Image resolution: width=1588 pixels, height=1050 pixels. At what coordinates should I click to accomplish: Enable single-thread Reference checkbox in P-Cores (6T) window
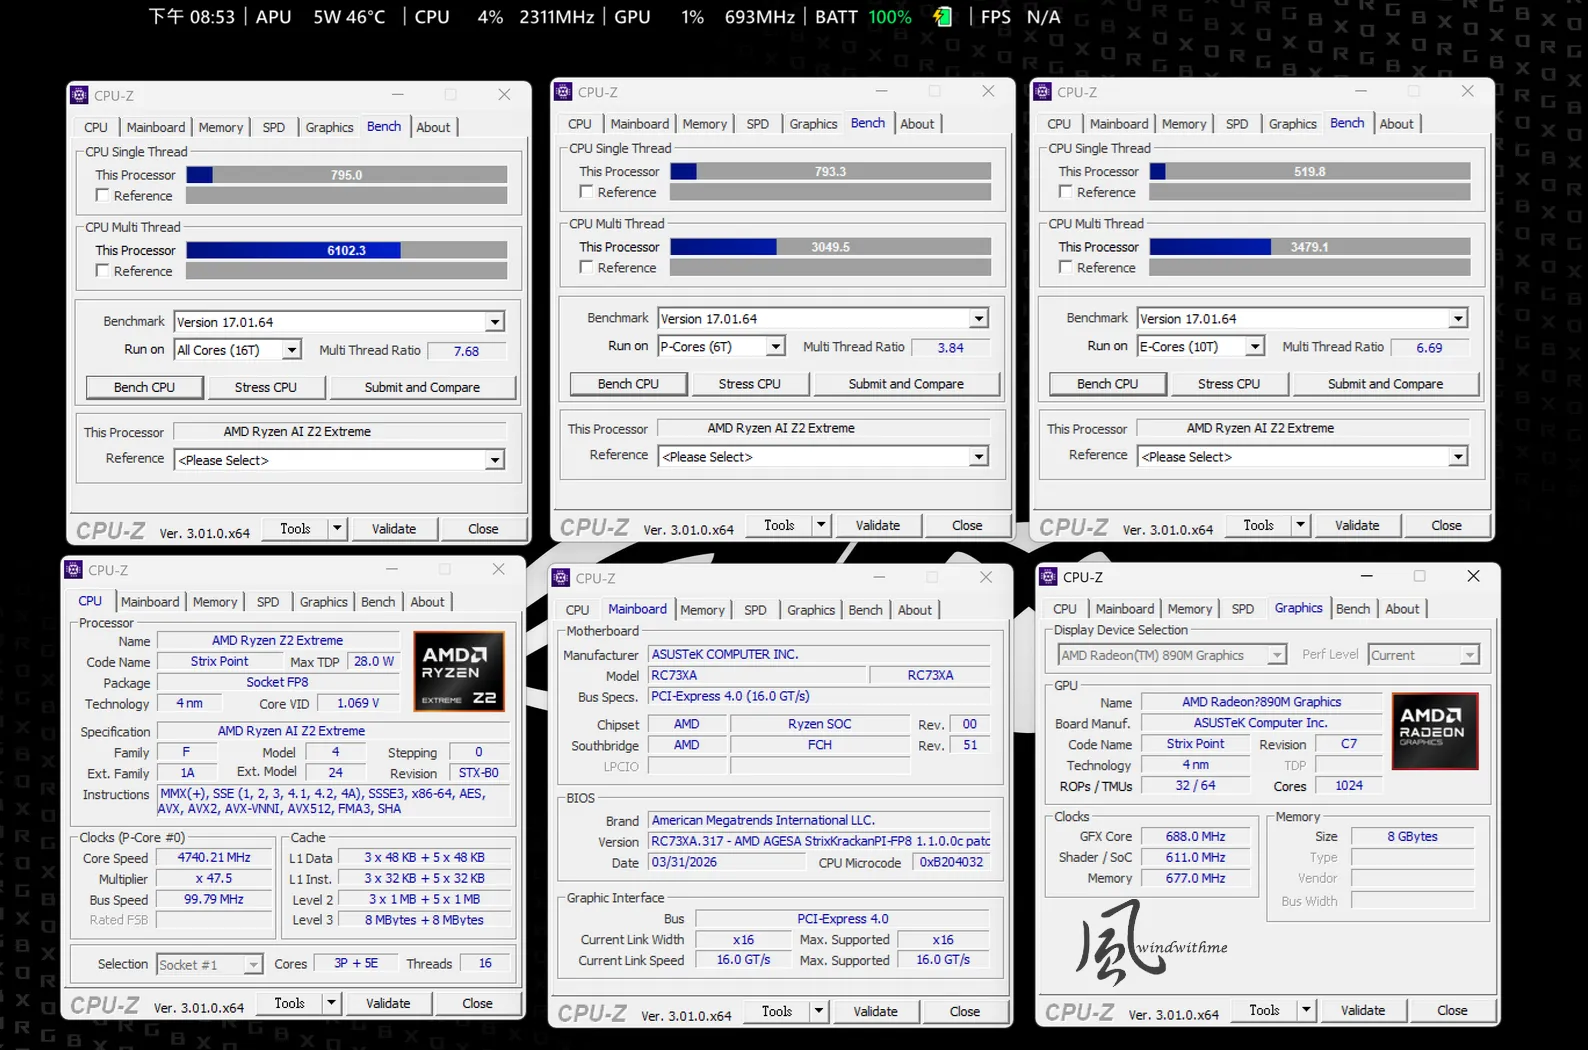586,192
